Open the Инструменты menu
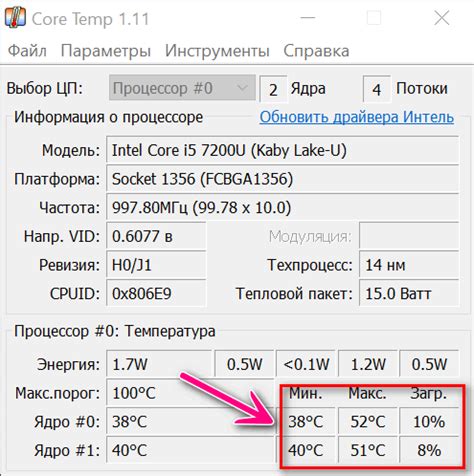Viewport: 474px width, 476px height. (x=217, y=51)
